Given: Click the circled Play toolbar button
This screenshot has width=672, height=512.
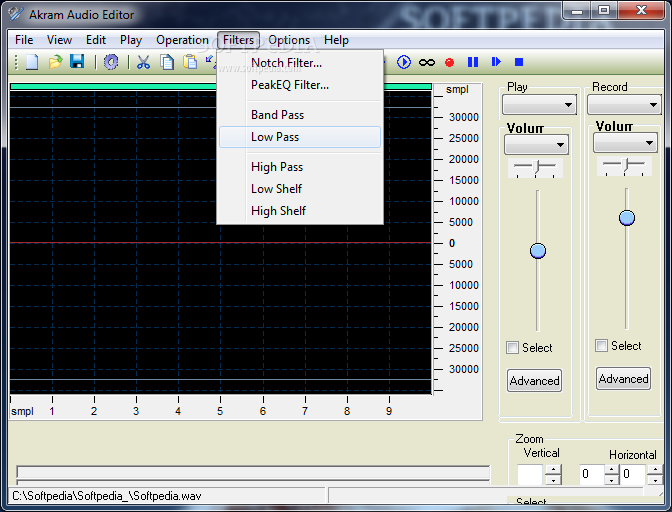Looking at the screenshot, I should tap(404, 62).
